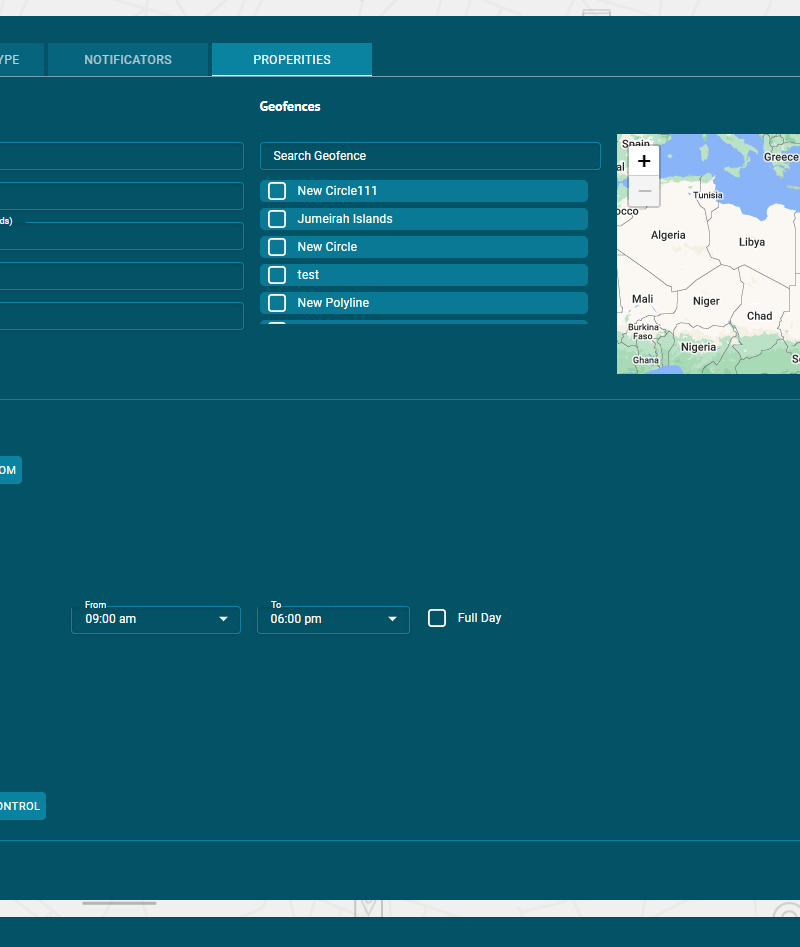Click the Mali label on map

click(642, 299)
